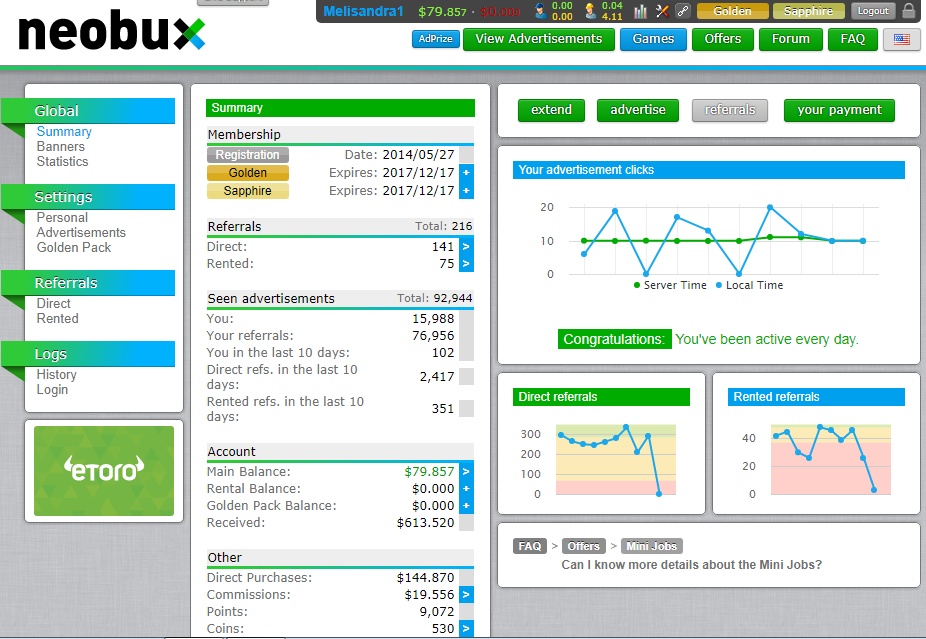Go to the Forum
926x639 pixels.
click(791, 39)
